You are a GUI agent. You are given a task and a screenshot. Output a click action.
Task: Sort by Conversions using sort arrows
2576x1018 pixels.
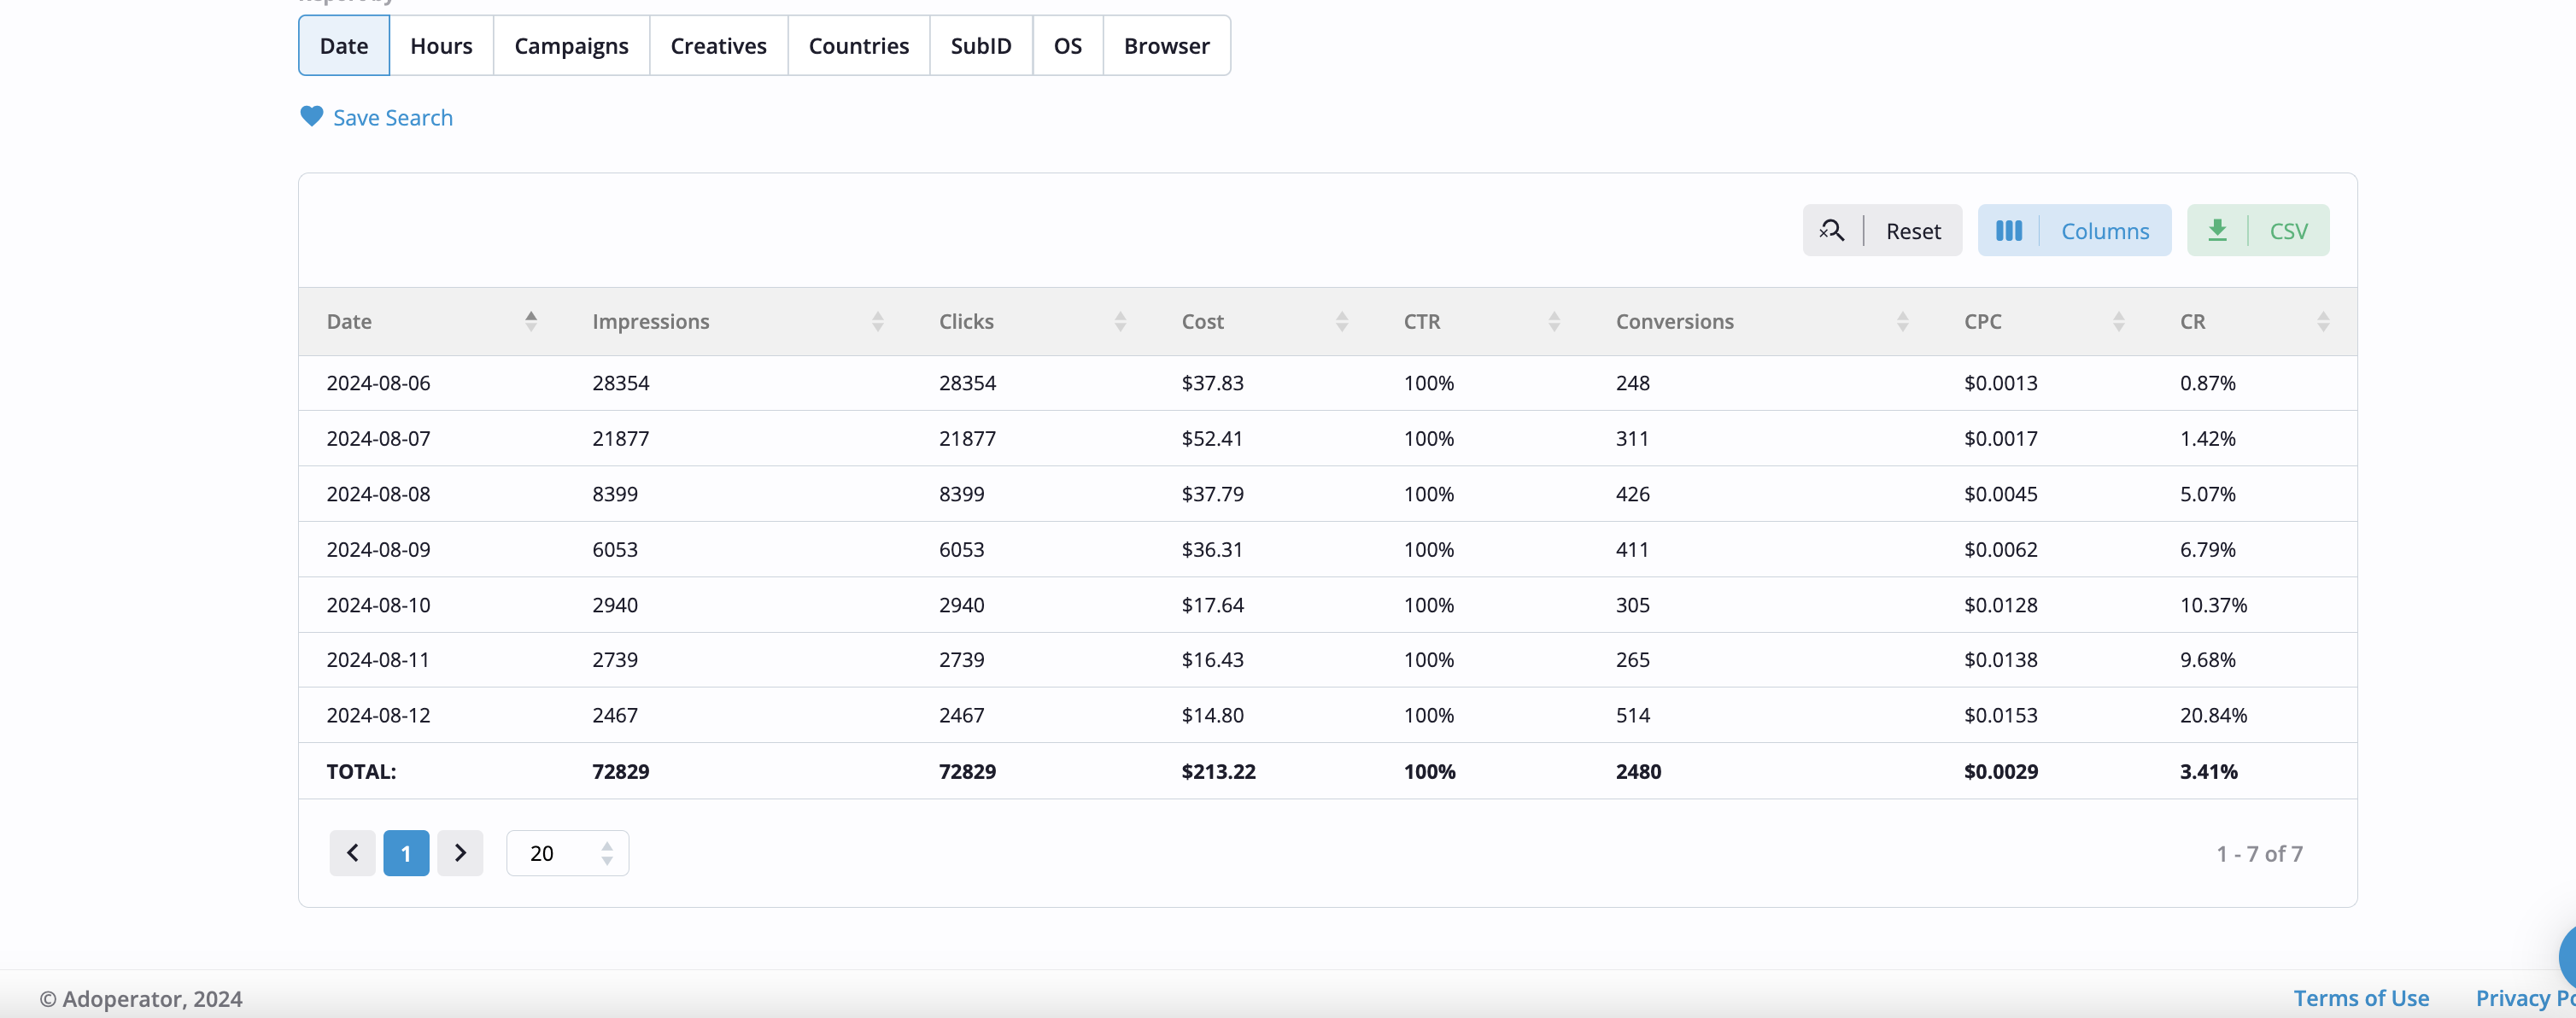[x=1902, y=321]
